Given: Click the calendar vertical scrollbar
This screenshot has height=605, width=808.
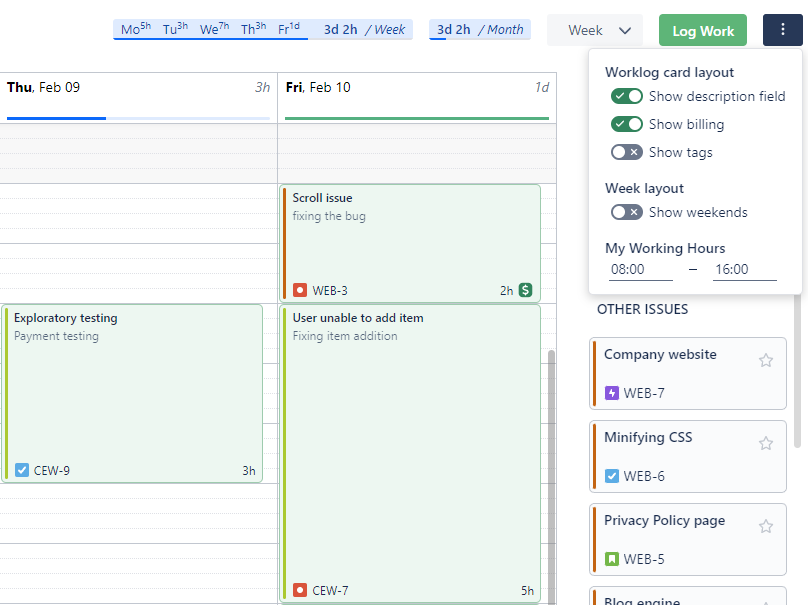Looking at the screenshot, I should (551, 477).
